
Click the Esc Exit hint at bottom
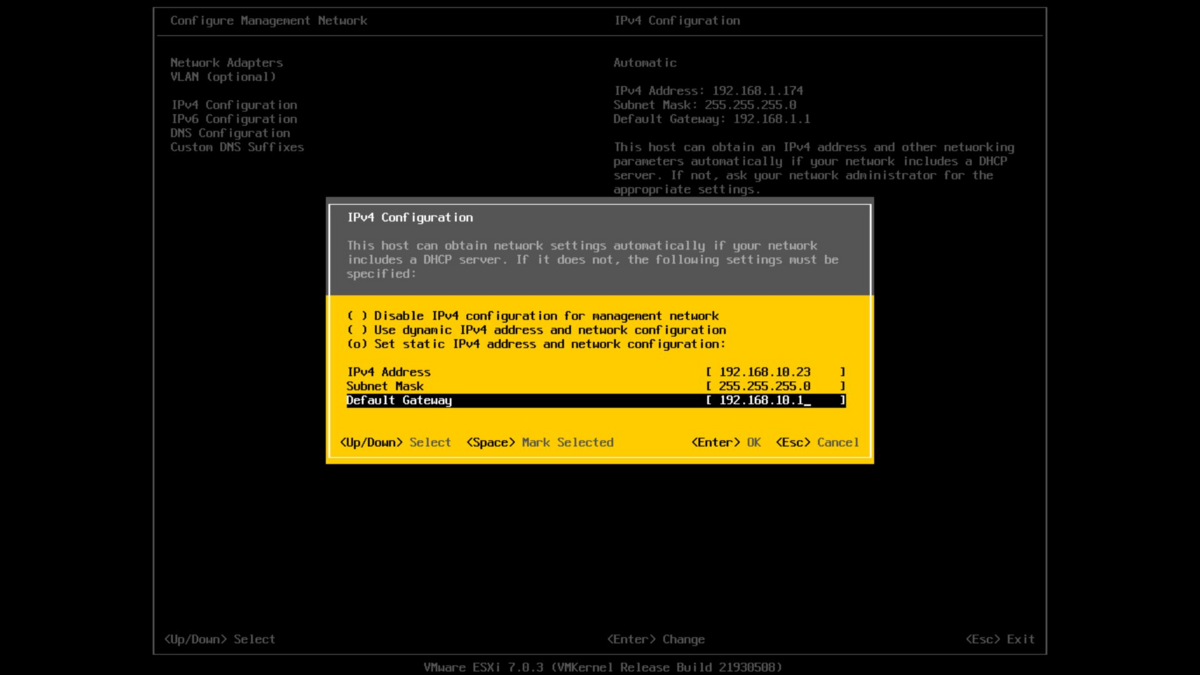tap(1000, 639)
